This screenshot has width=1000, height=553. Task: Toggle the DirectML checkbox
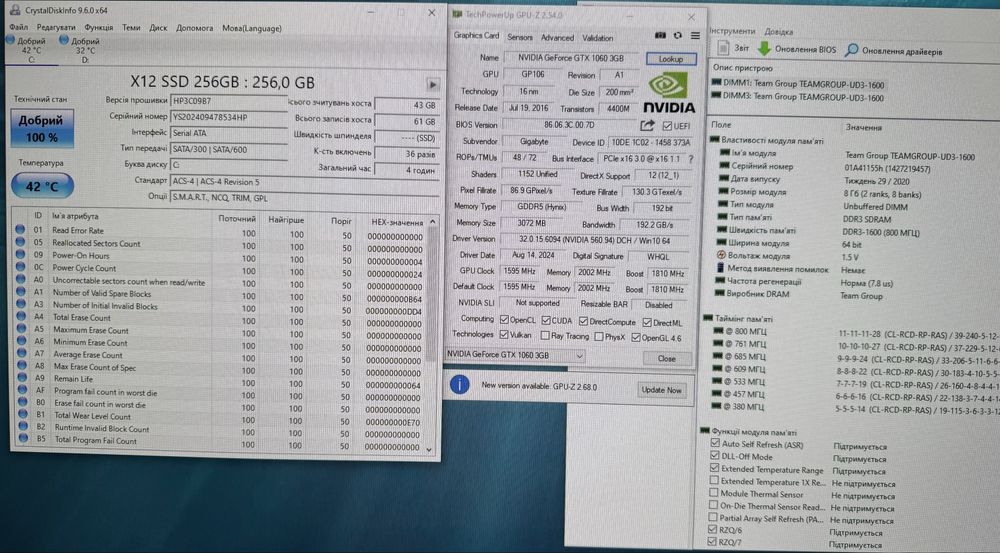[647, 323]
